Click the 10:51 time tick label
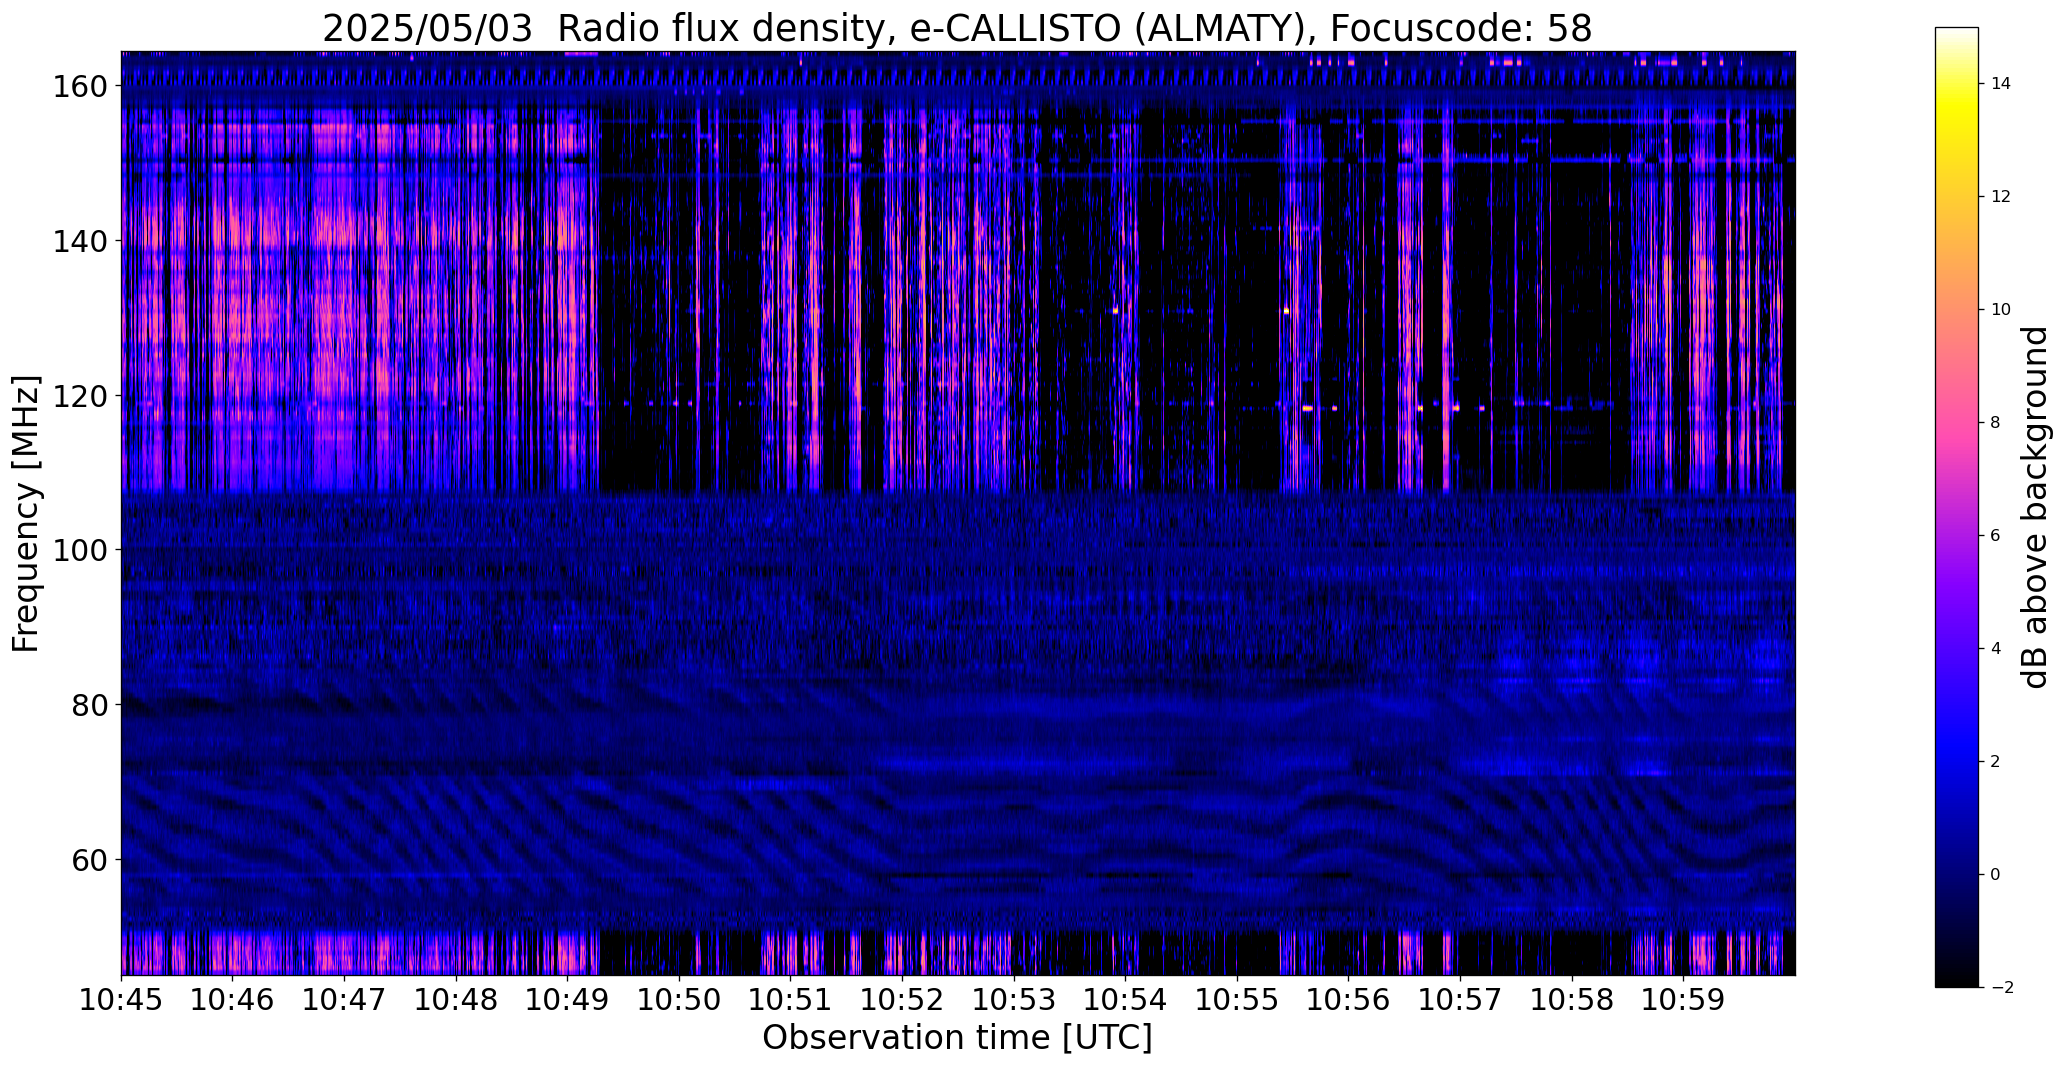The width and height of the screenshot is (2066, 1067). coord(791,1000)
